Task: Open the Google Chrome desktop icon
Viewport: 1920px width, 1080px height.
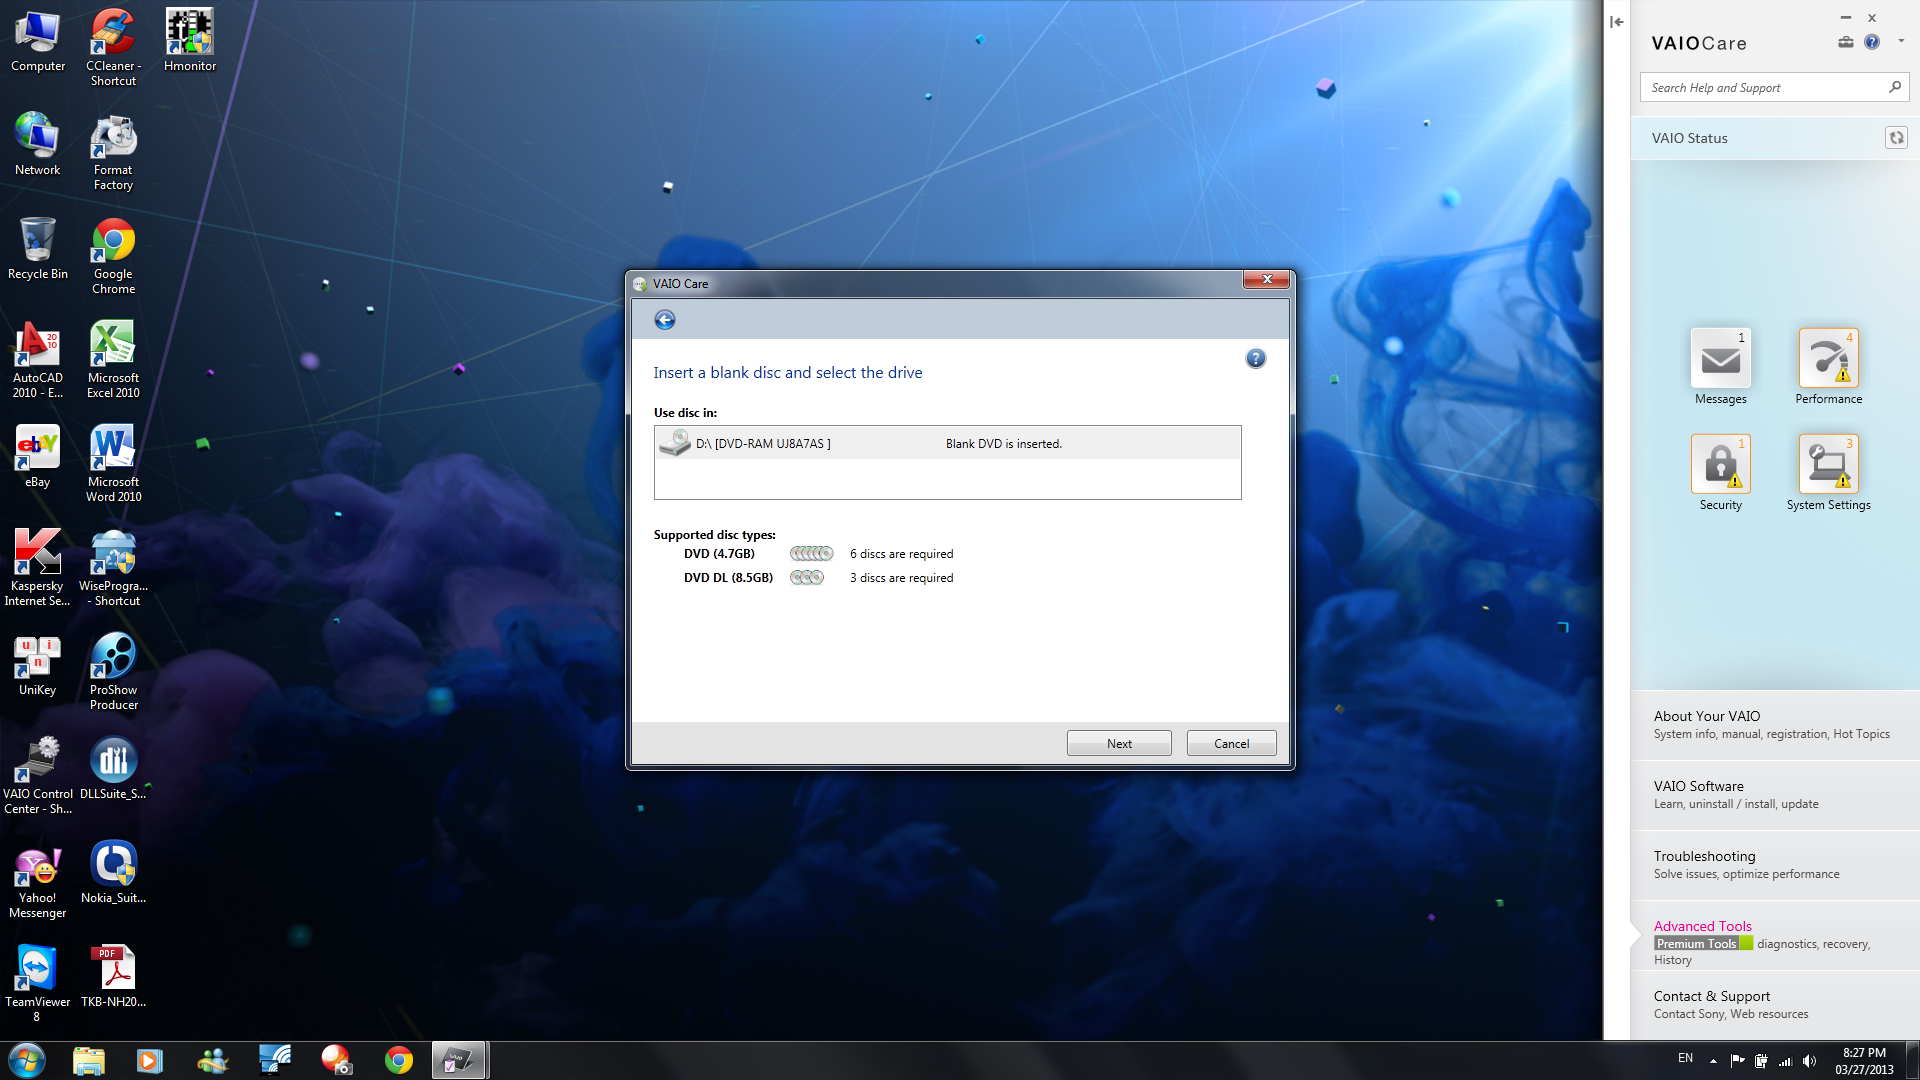Action: point(113,256)
